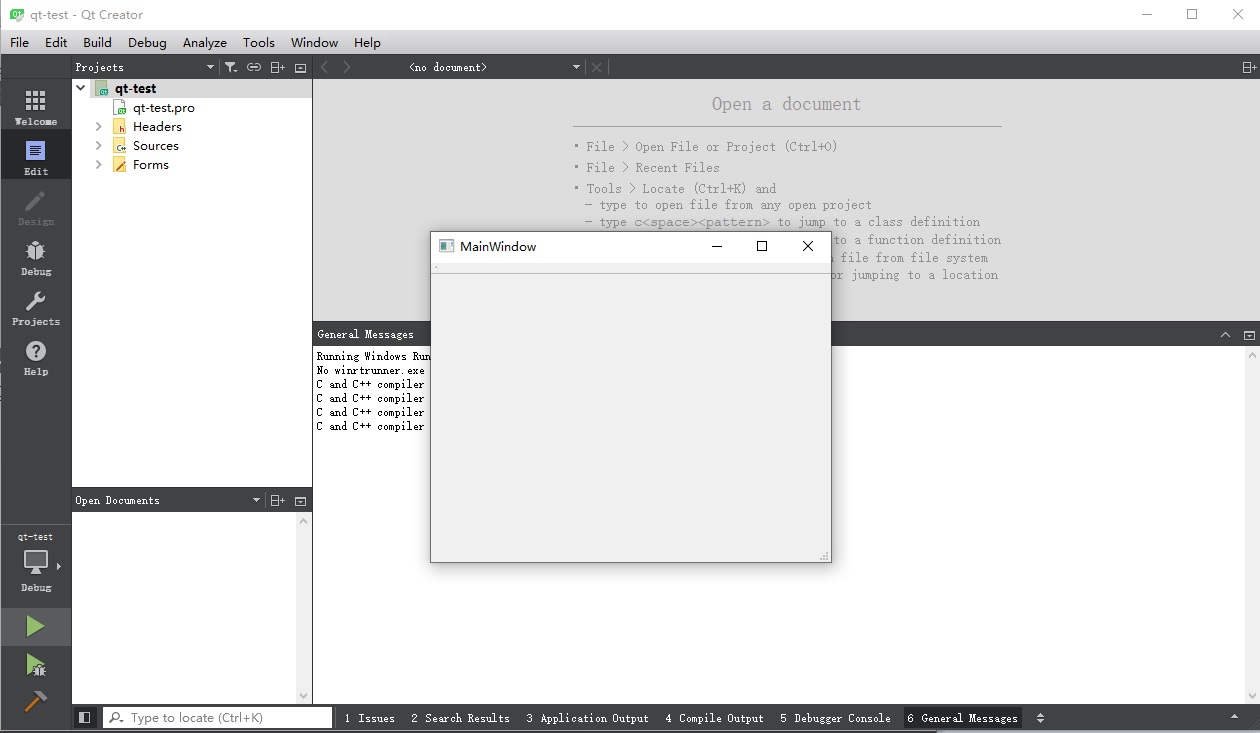Viewport: 1260px width, 733px height.
Task: Show the Issues output pane
Action: (369, 718)
